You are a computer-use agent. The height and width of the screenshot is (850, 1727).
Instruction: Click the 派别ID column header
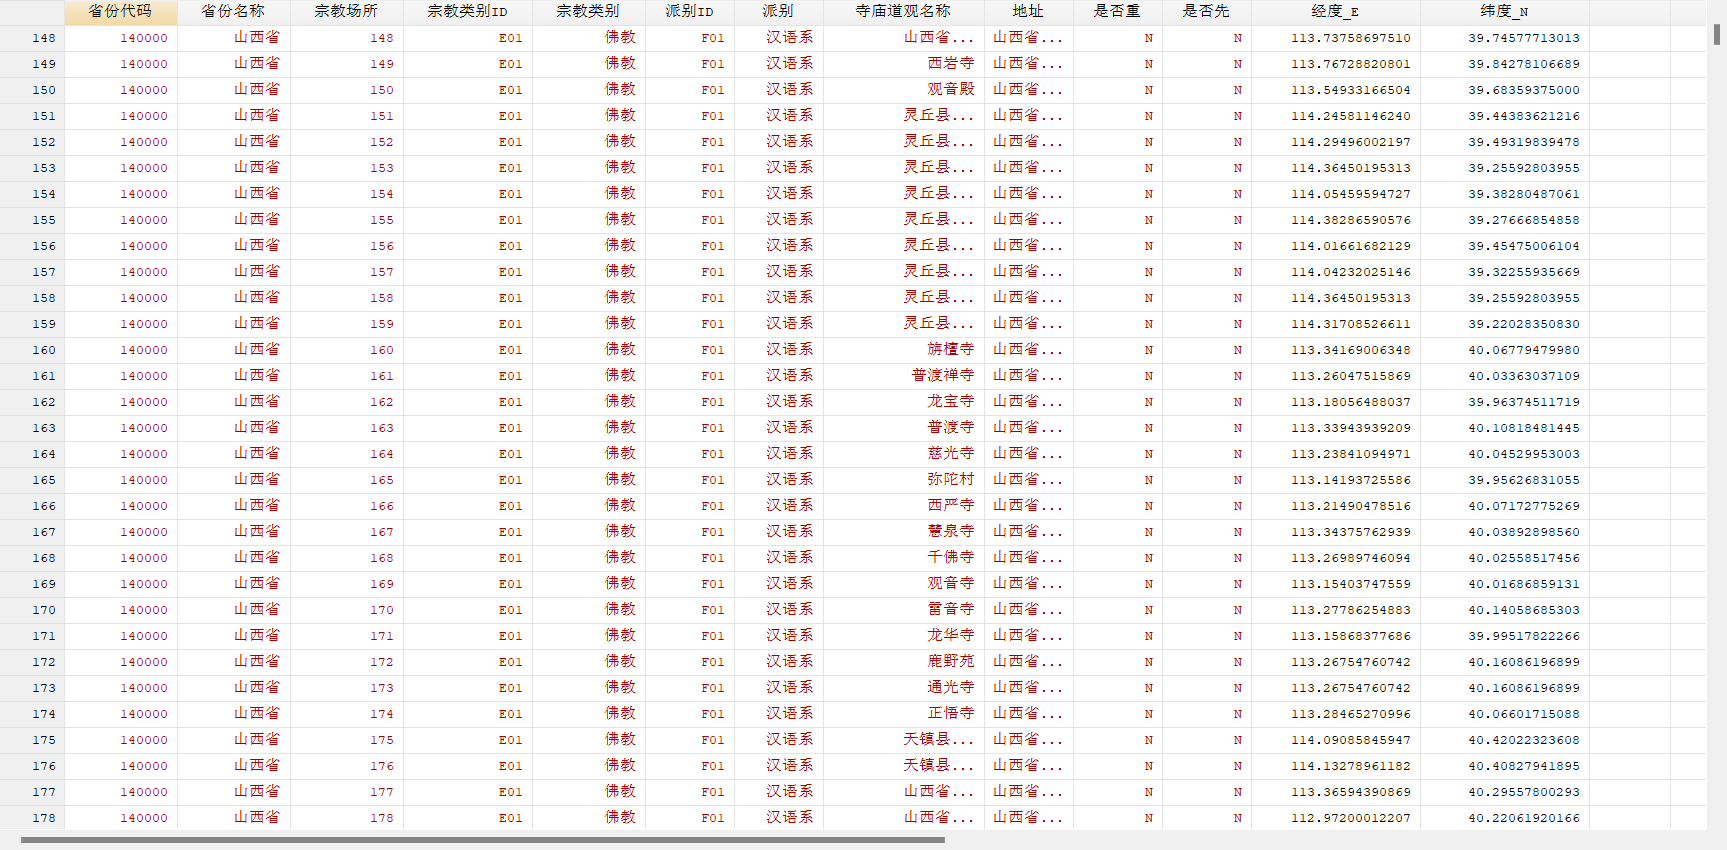tap(690, 11)
